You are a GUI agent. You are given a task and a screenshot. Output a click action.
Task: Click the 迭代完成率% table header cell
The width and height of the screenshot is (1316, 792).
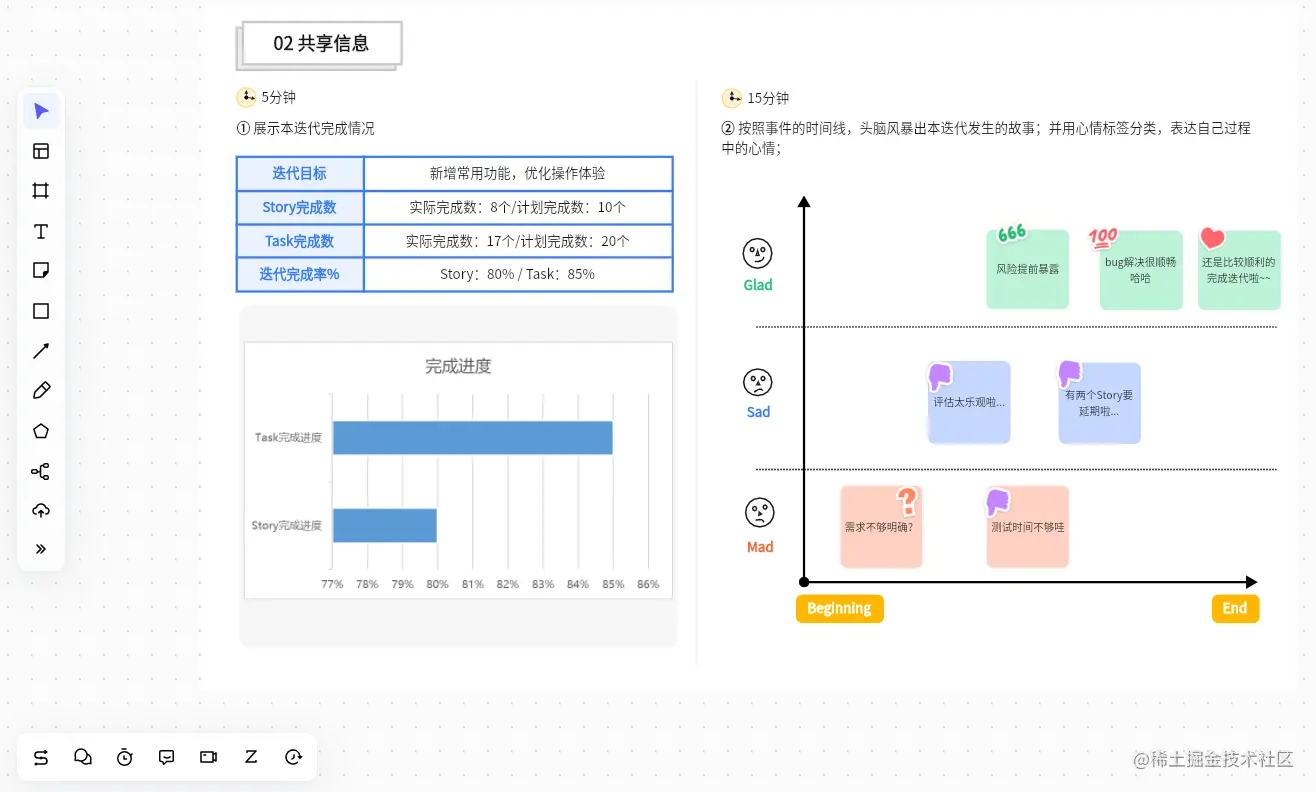click(x=300, y=274)
